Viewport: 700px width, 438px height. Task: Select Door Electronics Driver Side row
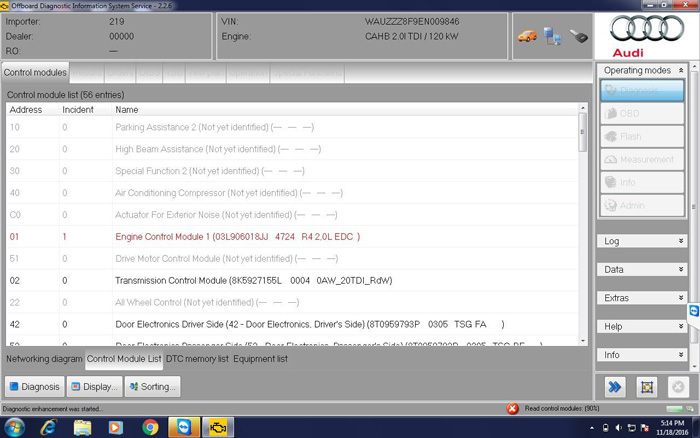[x=292, y=324]
